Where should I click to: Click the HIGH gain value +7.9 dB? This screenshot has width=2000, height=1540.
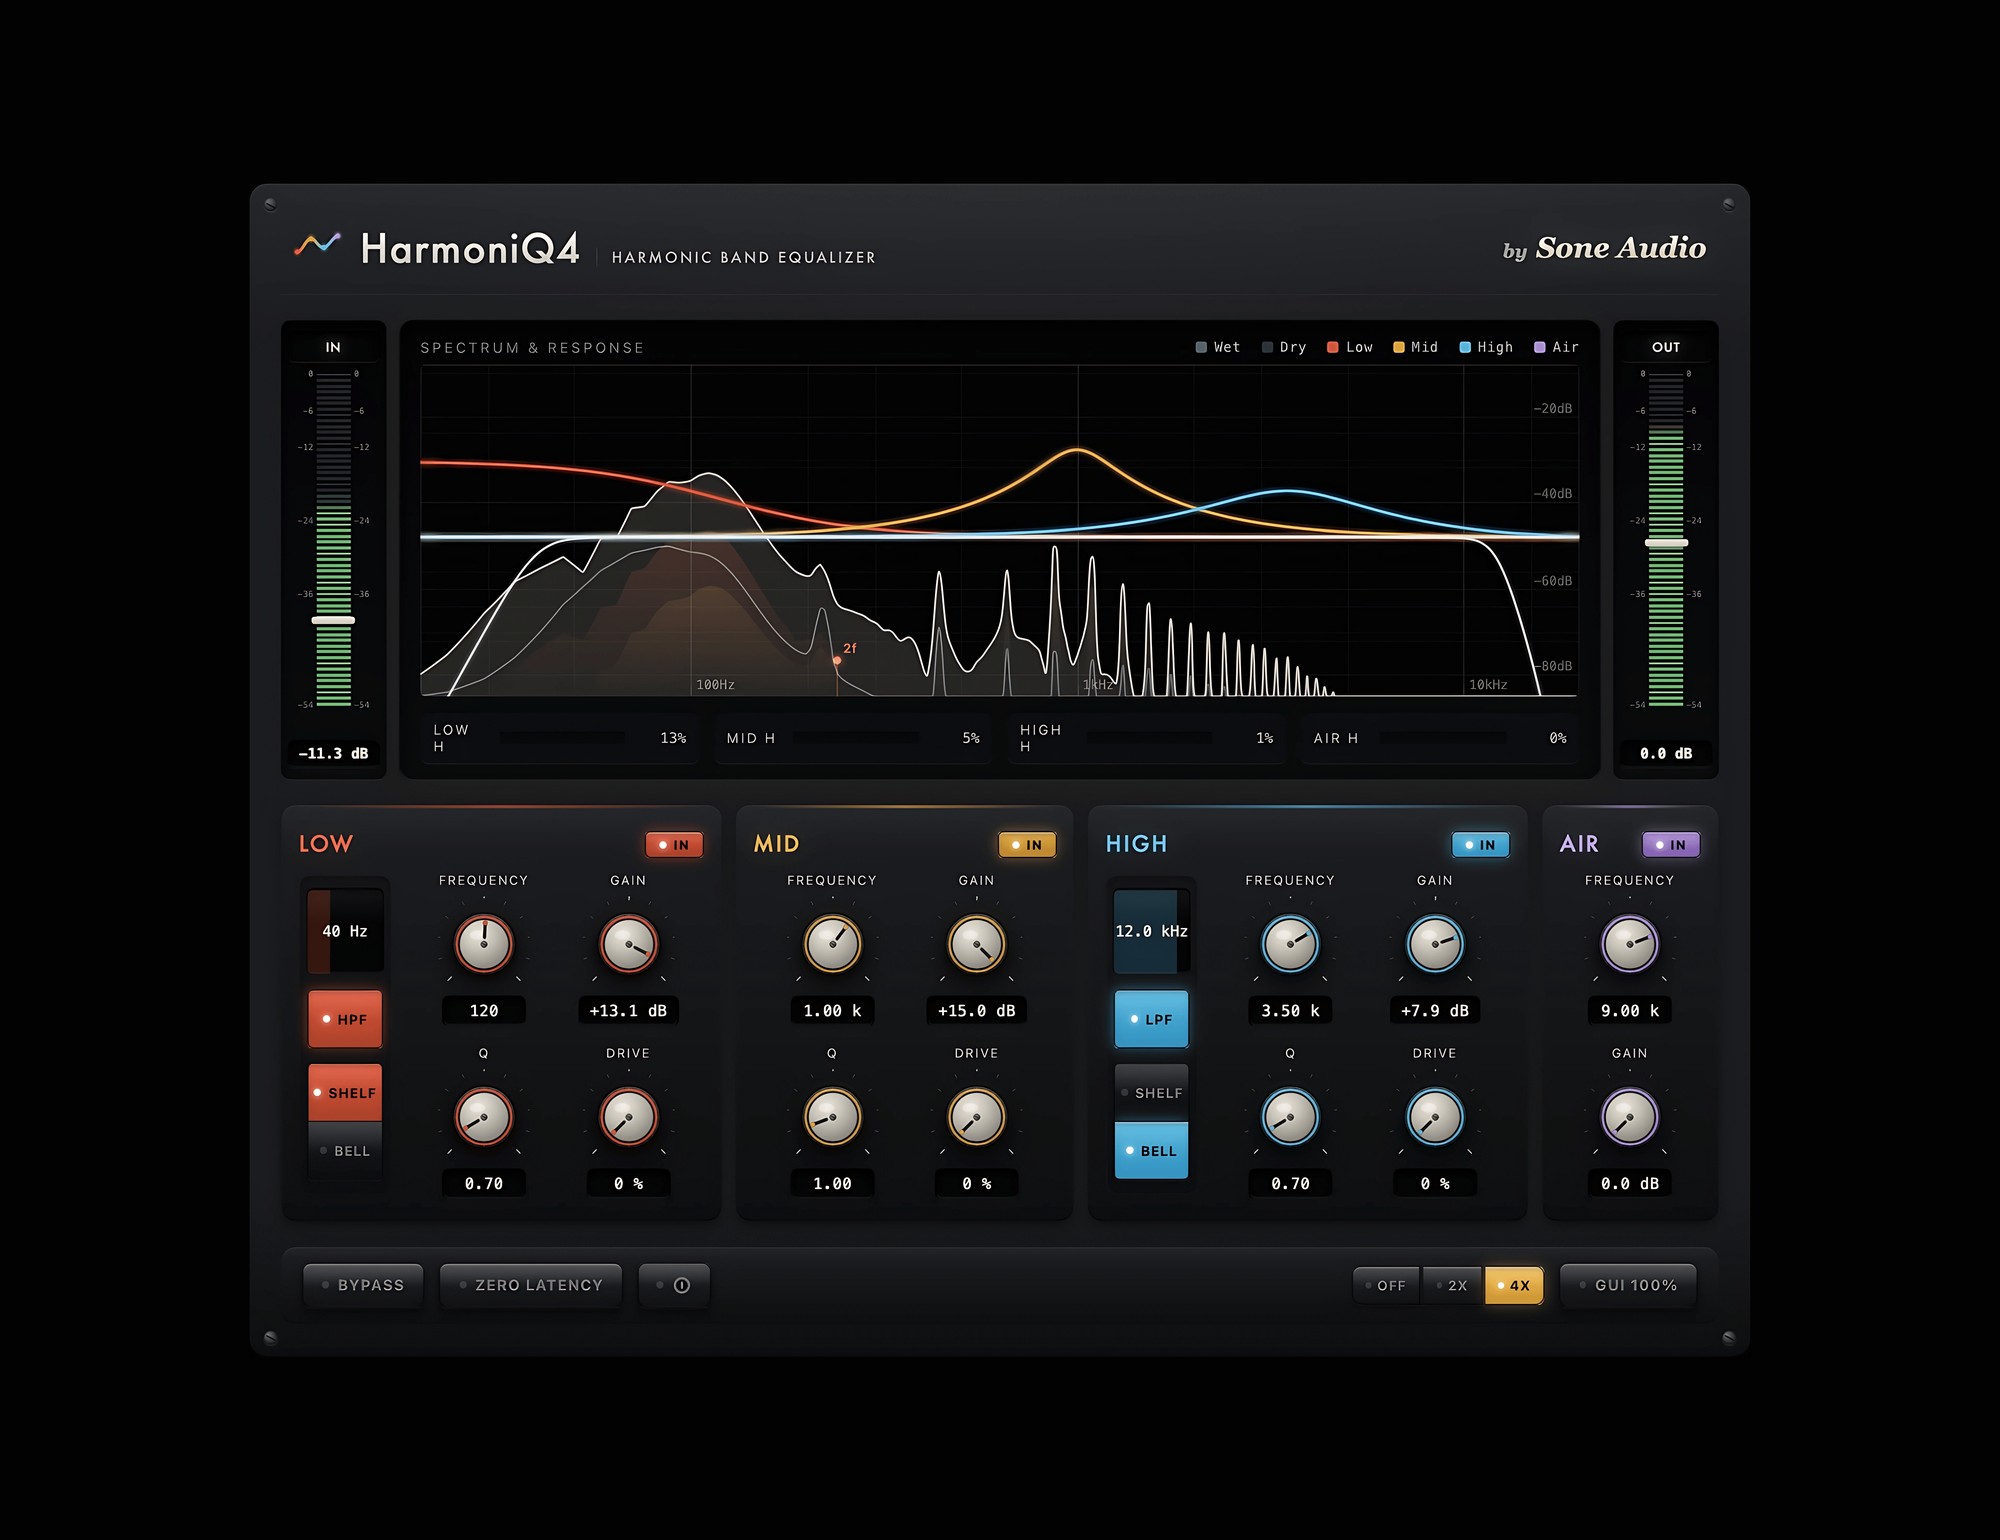click(1435, 1011)
